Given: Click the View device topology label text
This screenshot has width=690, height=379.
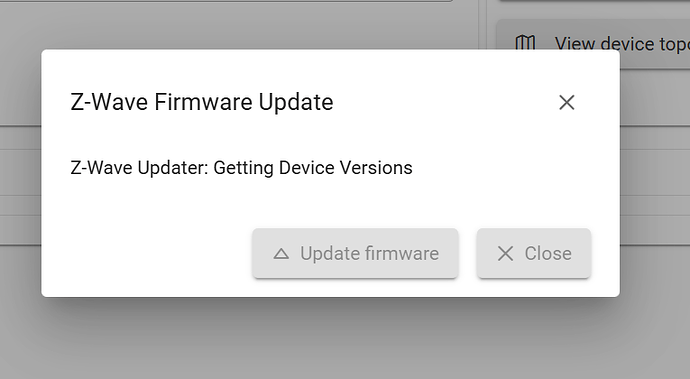Looking at the screenshot, I should [x=622, y=44].
